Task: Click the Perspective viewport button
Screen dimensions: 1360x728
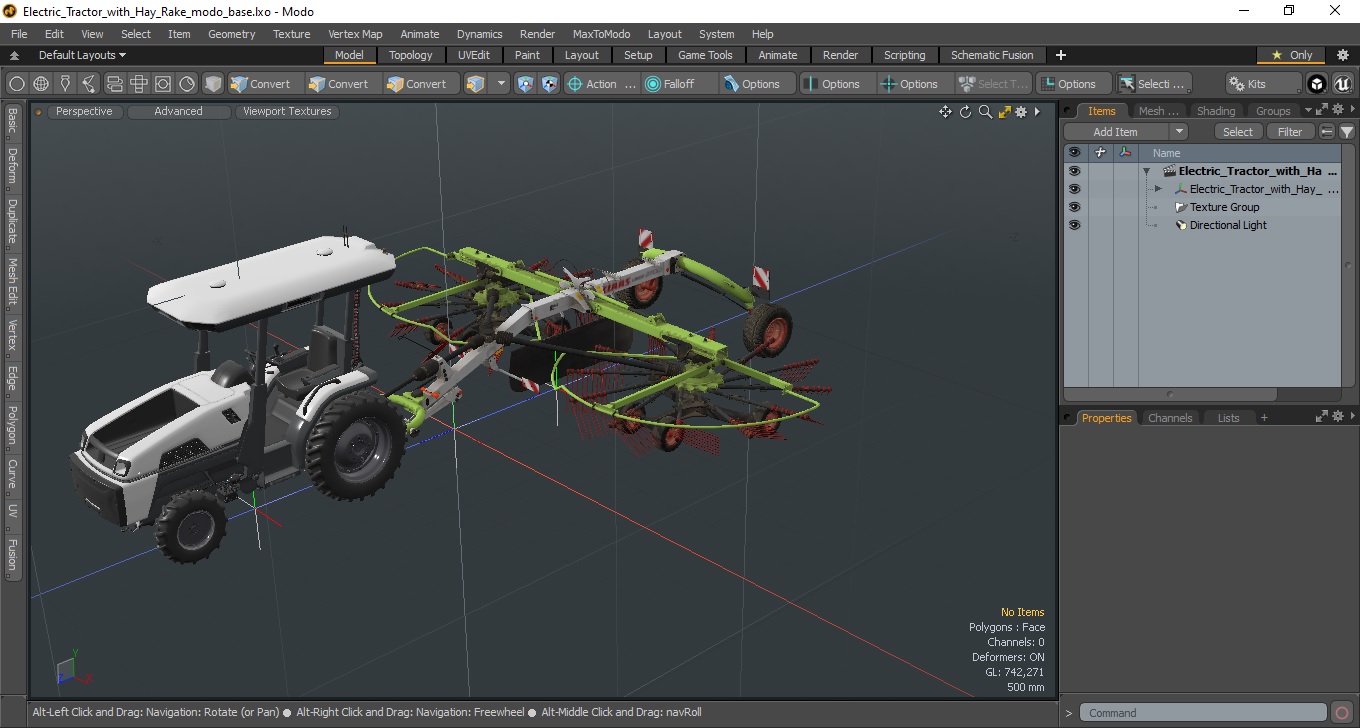Action: [x=84, y=112]
